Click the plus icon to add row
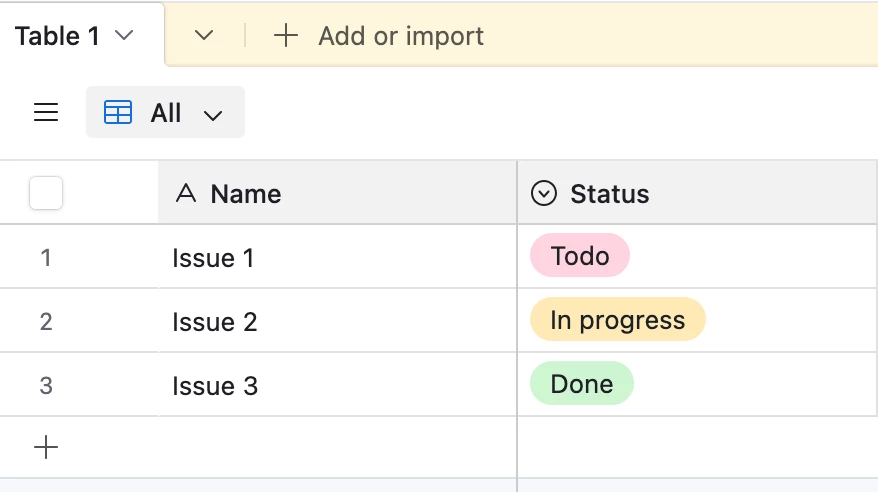Screen dimensions: 878x492 pos(46,447)
